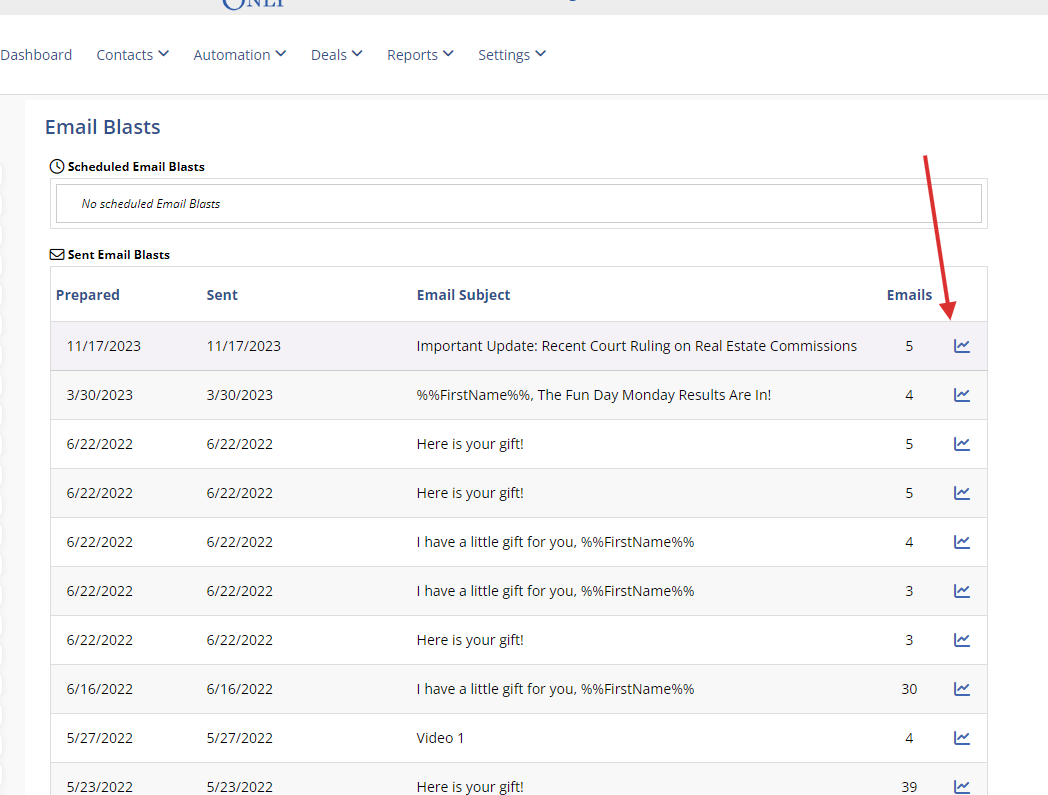
Task: Click the 11/17/2023 prepared date
Action: [x=104, y=346]
